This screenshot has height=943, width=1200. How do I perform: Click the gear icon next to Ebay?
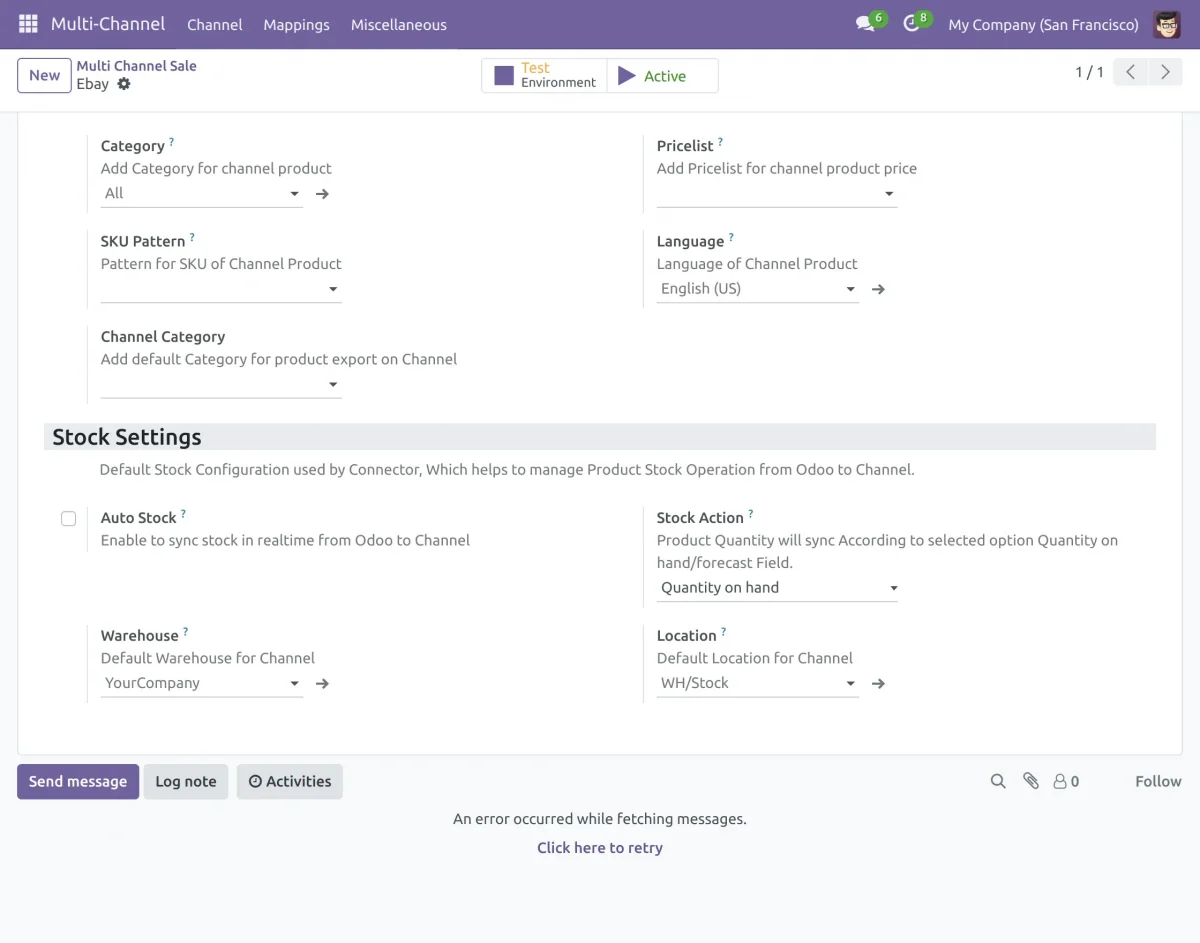click(124, 84)
